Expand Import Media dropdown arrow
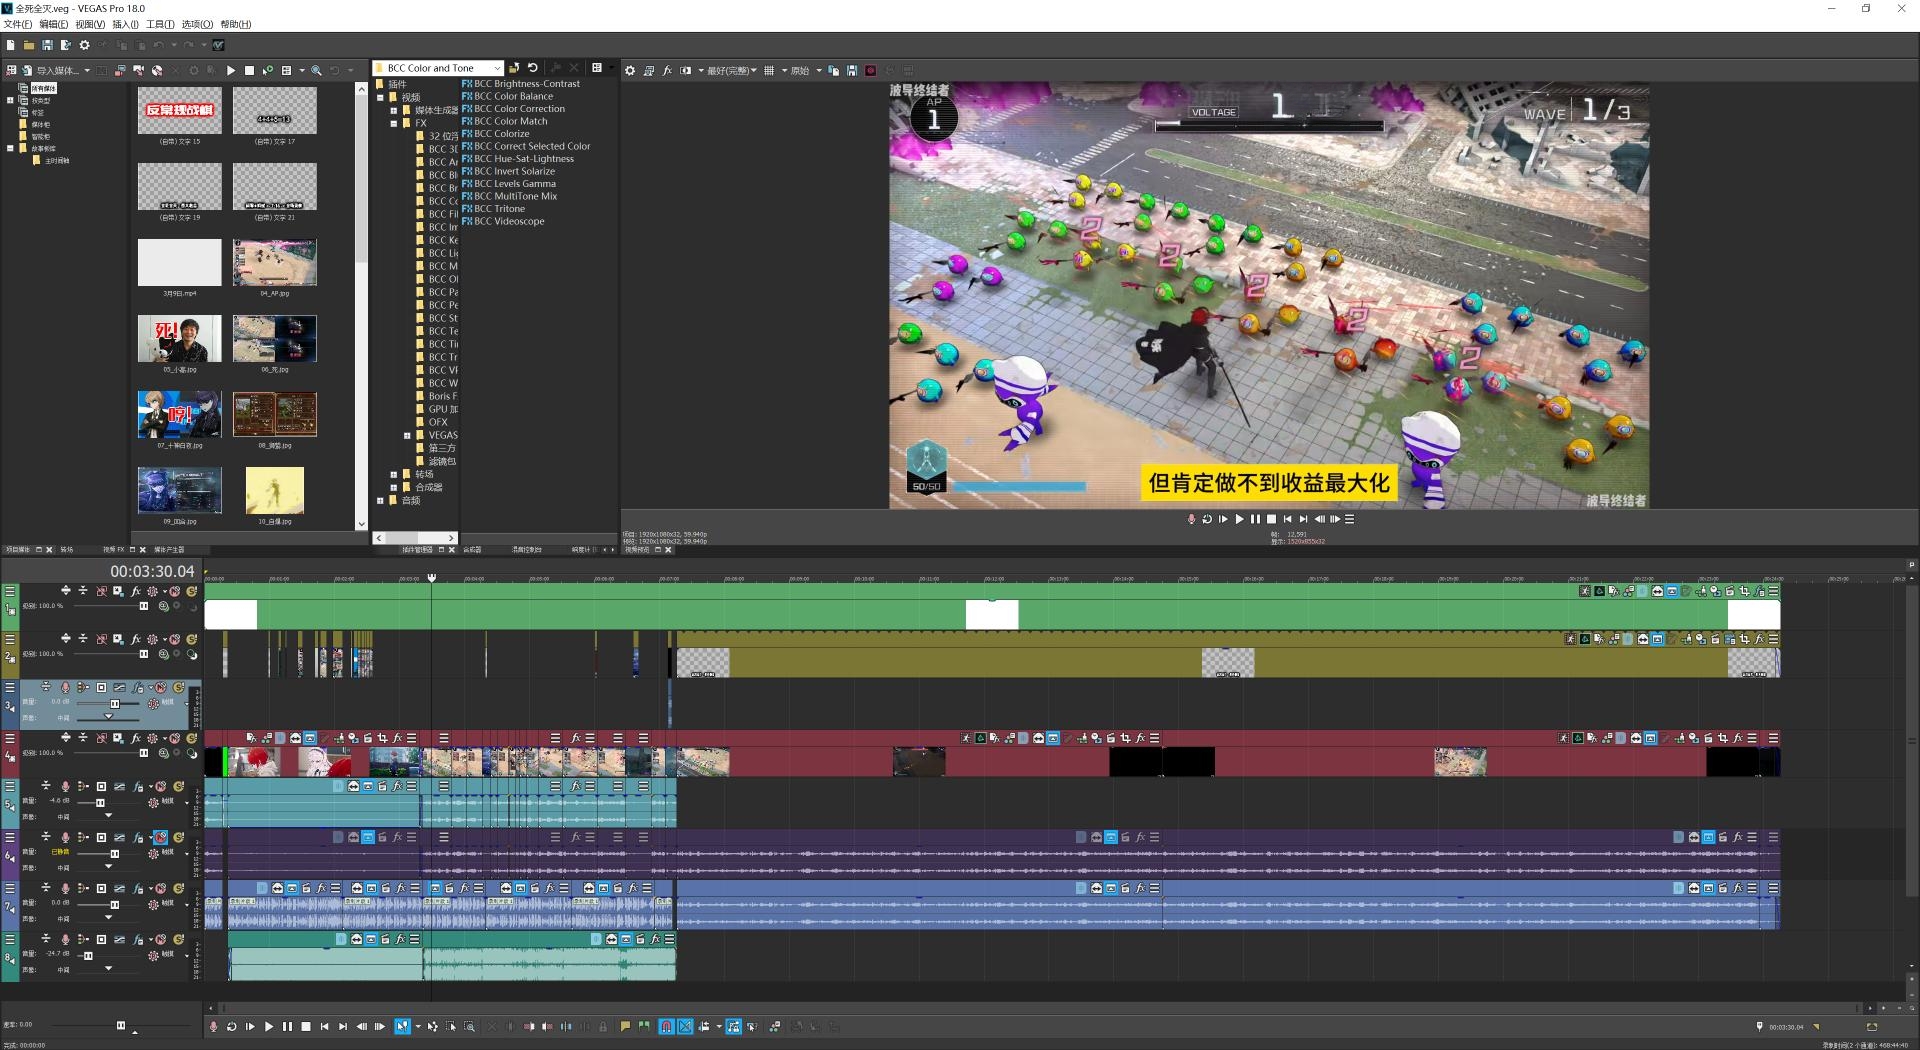Image resolution: width=1920 pixels, height=1050 pixels. pos(87,71)
